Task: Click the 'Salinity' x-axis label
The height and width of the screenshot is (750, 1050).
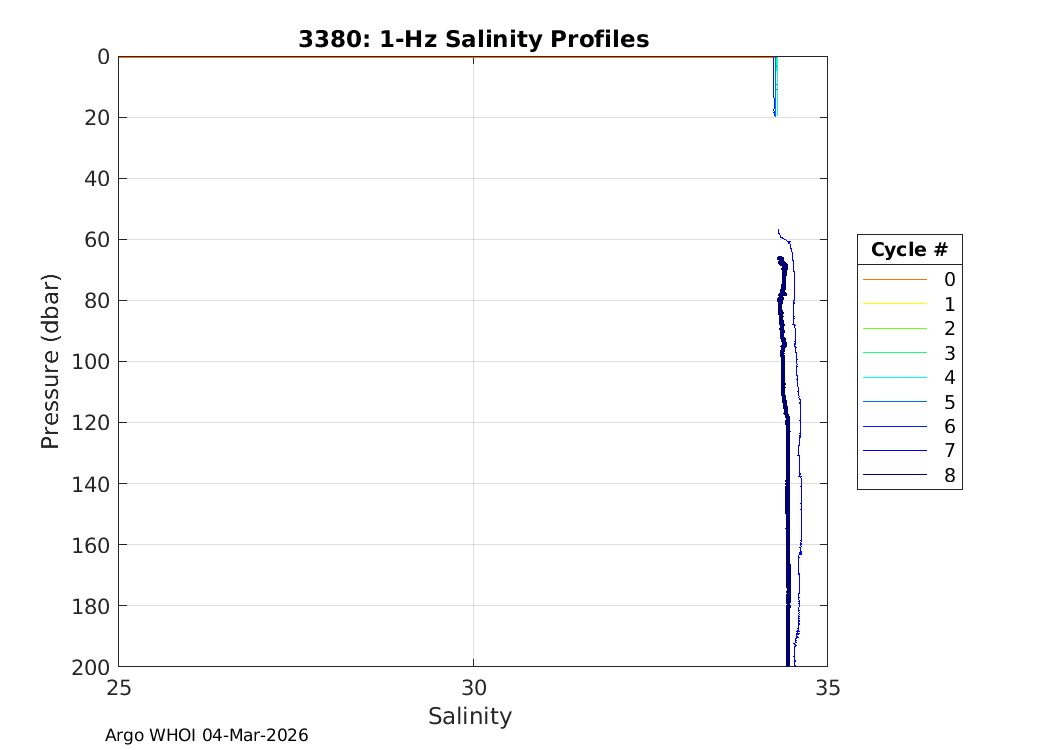Action: click(470, 716)
